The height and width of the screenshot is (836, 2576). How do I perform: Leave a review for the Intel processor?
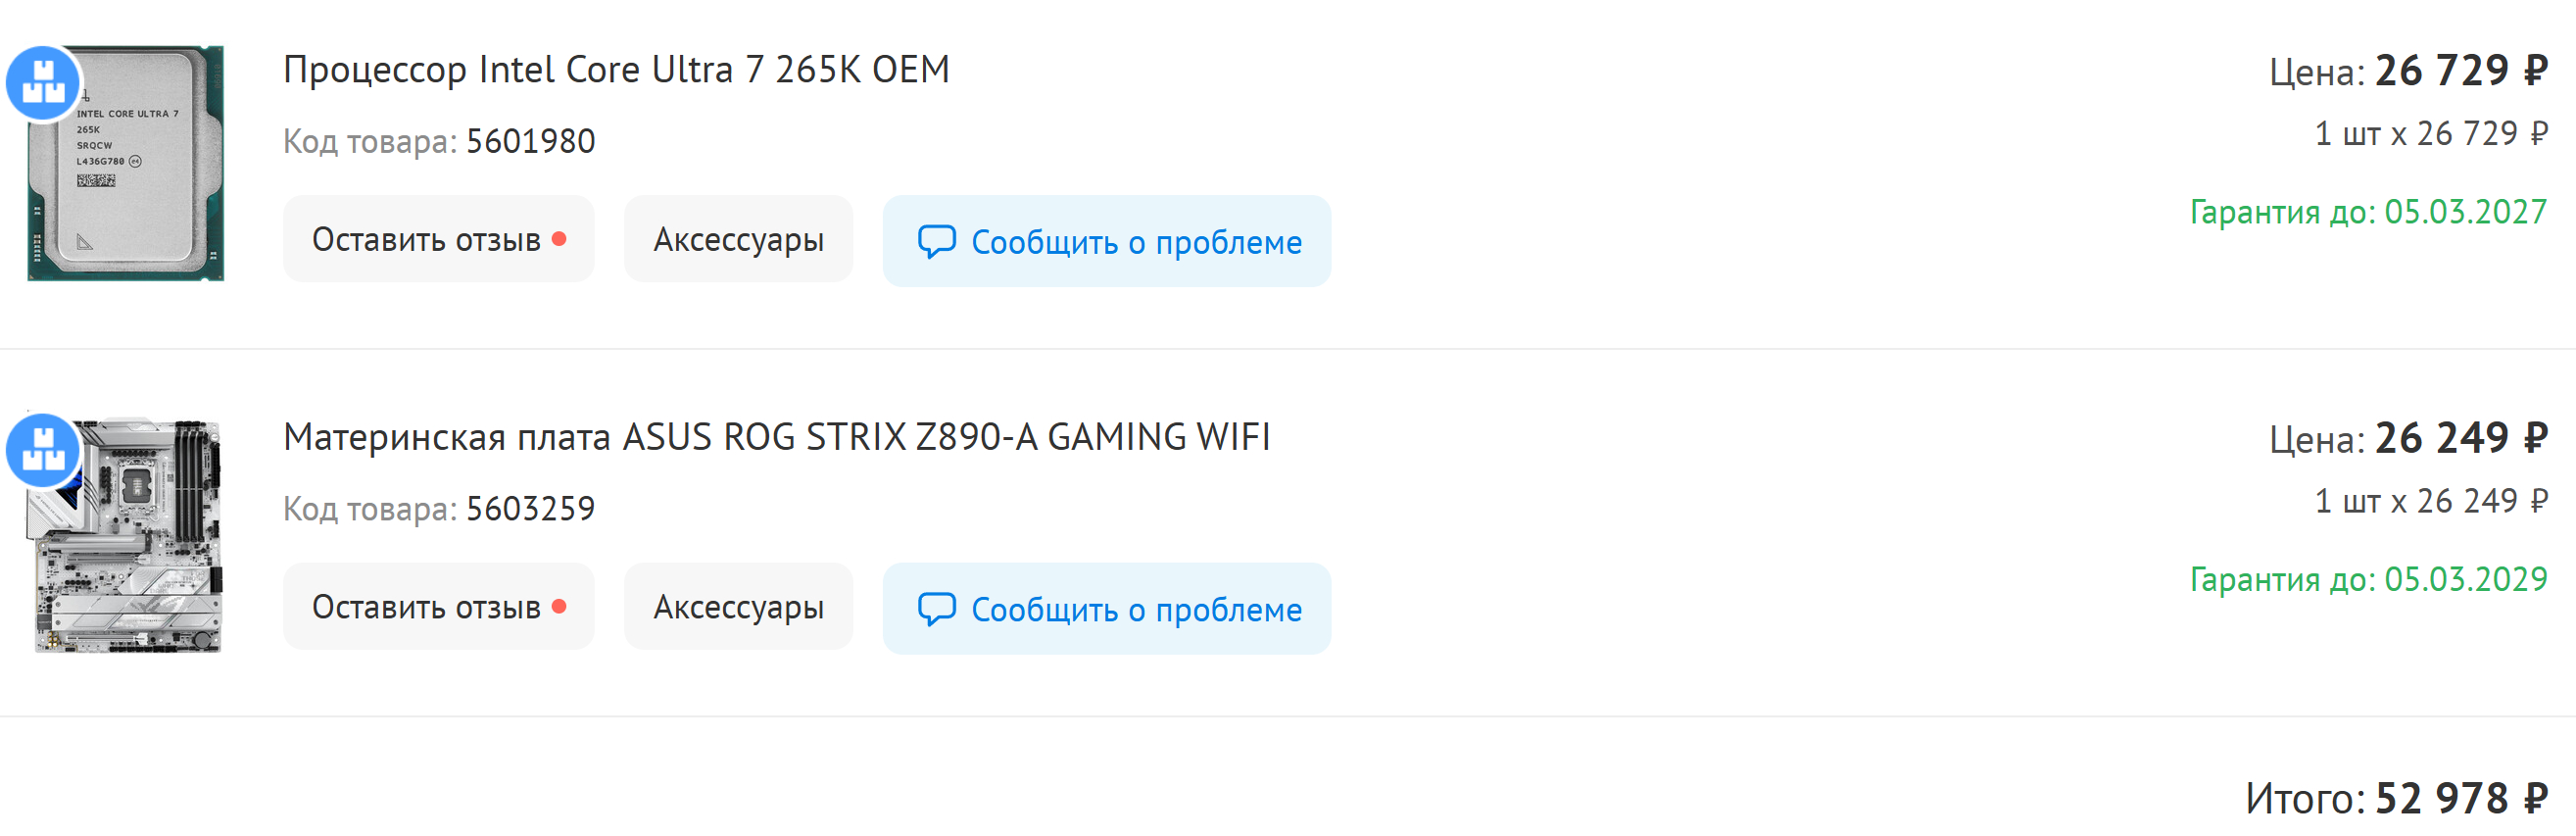(439, 239)
